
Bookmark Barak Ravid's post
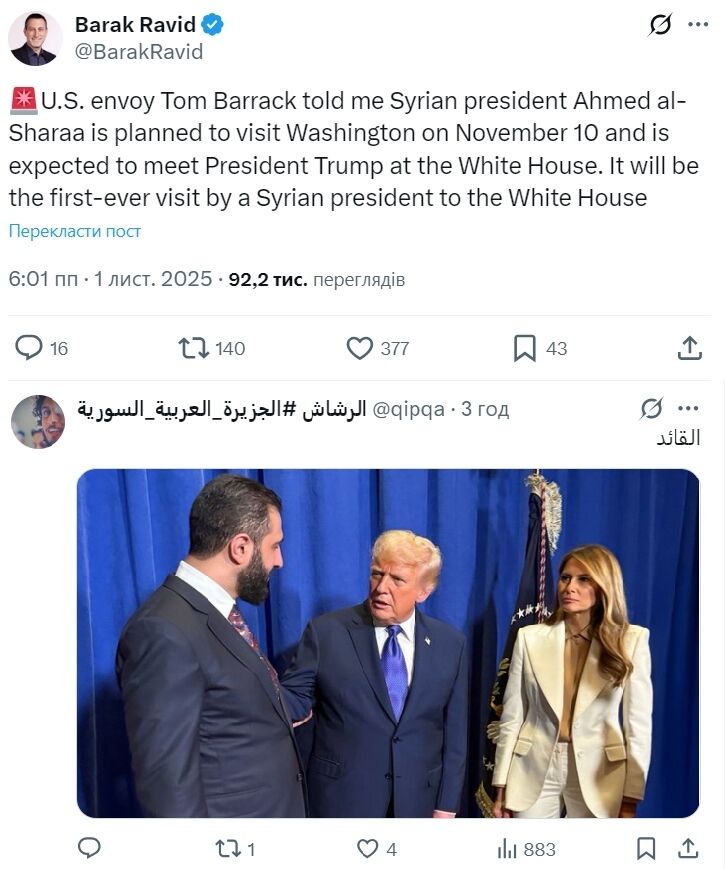(525, 348)
